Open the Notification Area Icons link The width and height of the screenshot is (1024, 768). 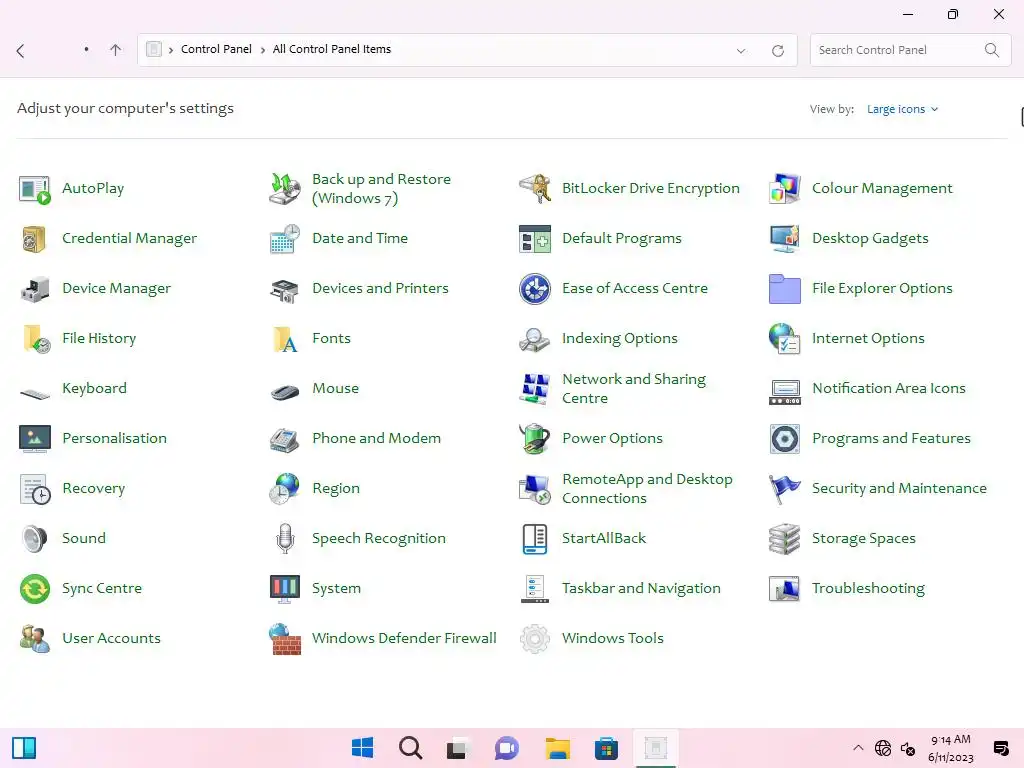[888, 388]
